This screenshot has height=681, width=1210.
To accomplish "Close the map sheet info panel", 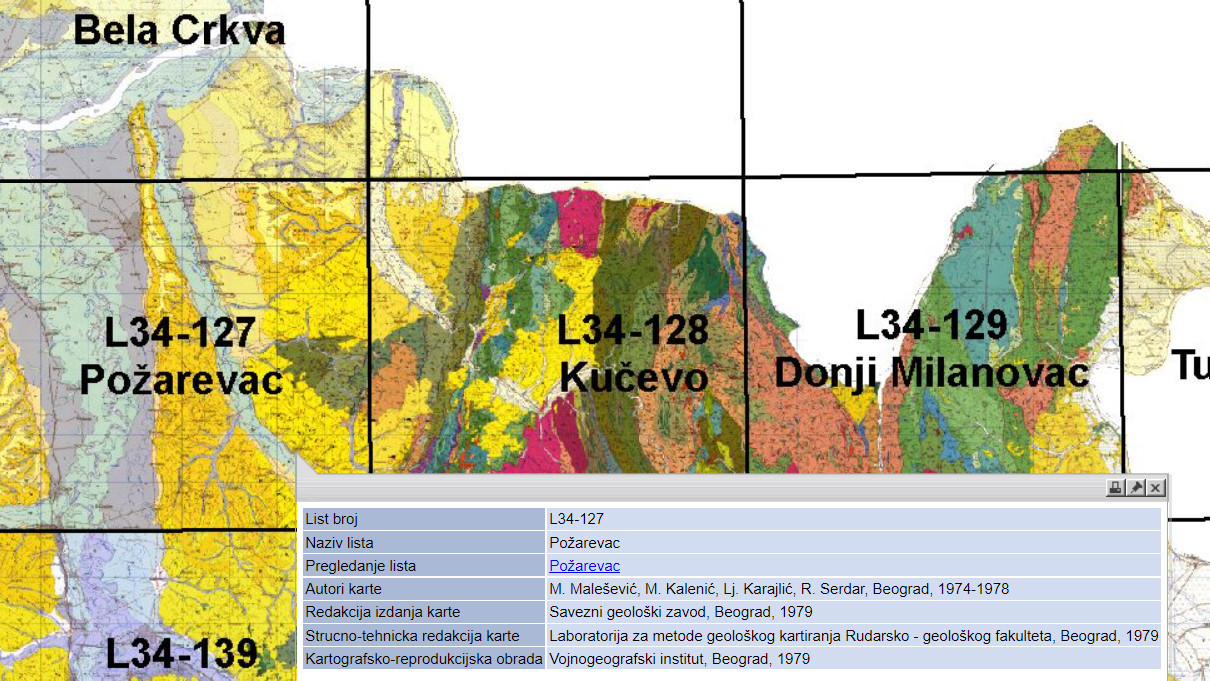I will [x=1155, y=488].
